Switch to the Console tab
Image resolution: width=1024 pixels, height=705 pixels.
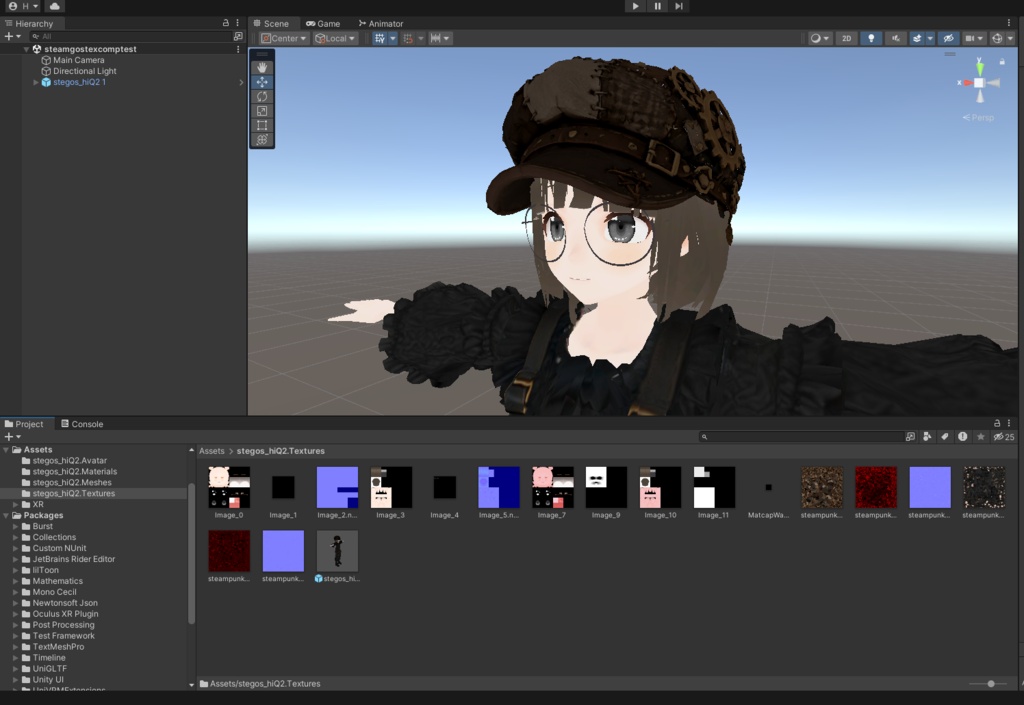tap(82, 424)
